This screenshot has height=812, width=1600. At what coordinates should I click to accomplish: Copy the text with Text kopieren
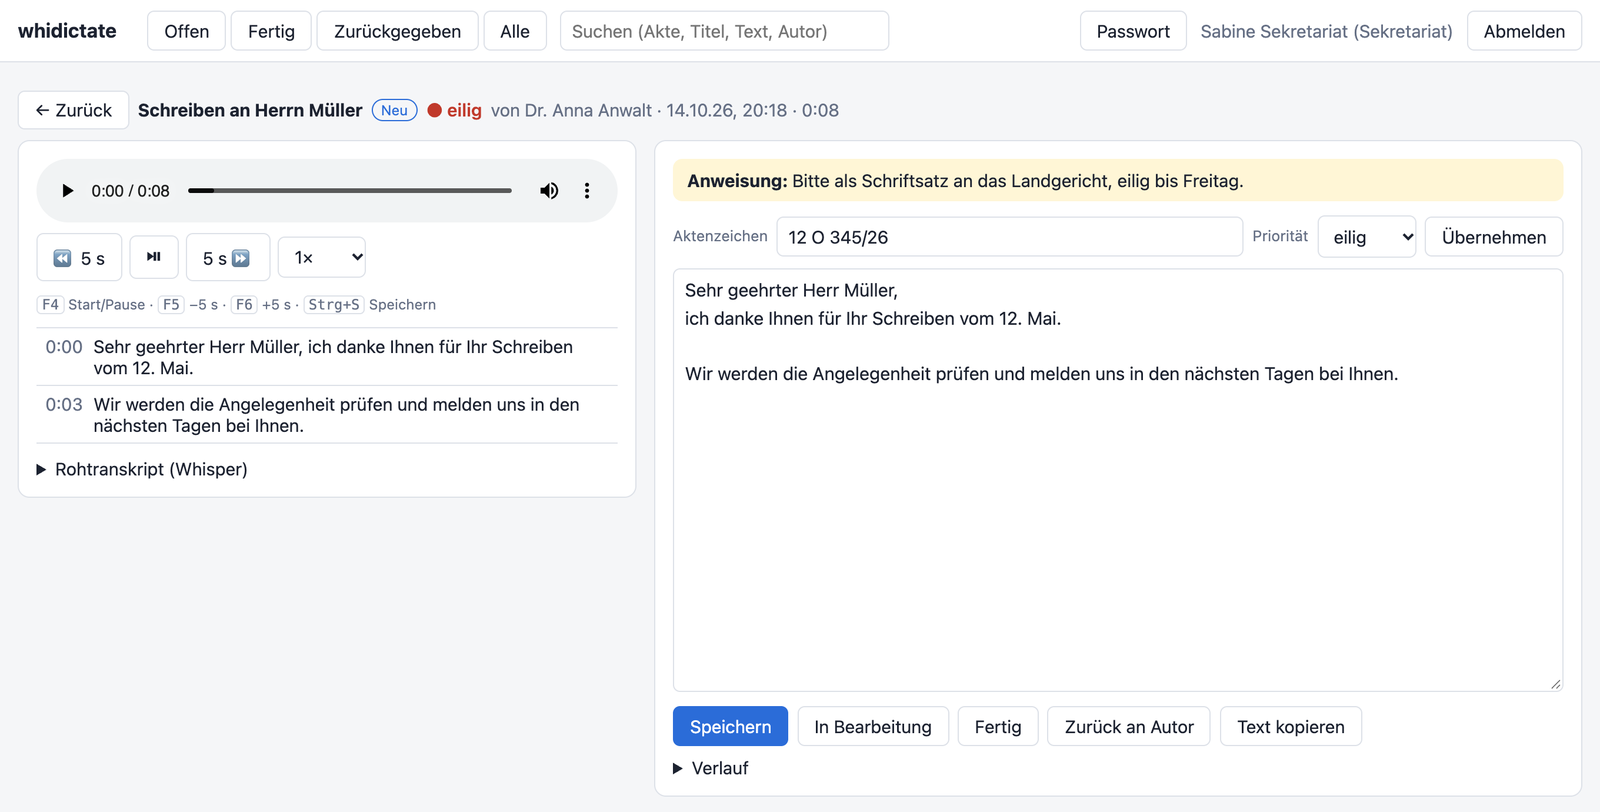pos(1291,727)
